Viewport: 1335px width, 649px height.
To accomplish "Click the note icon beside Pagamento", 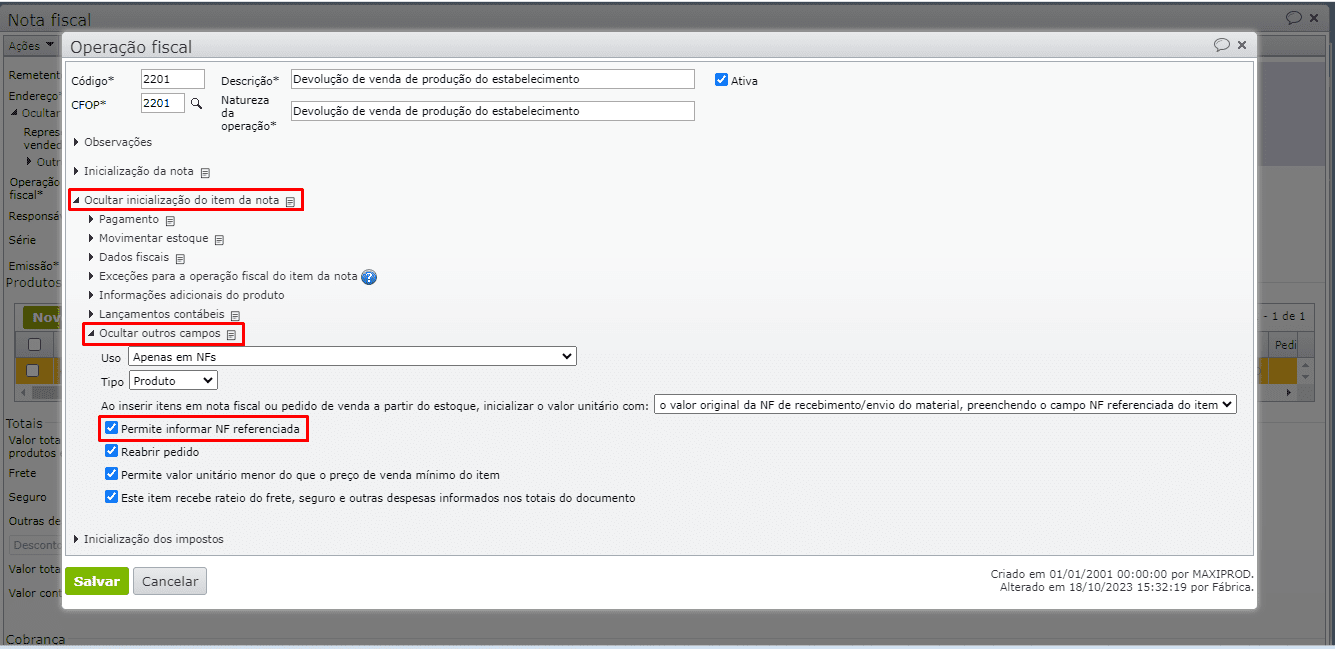I will [x=170, y=220].
